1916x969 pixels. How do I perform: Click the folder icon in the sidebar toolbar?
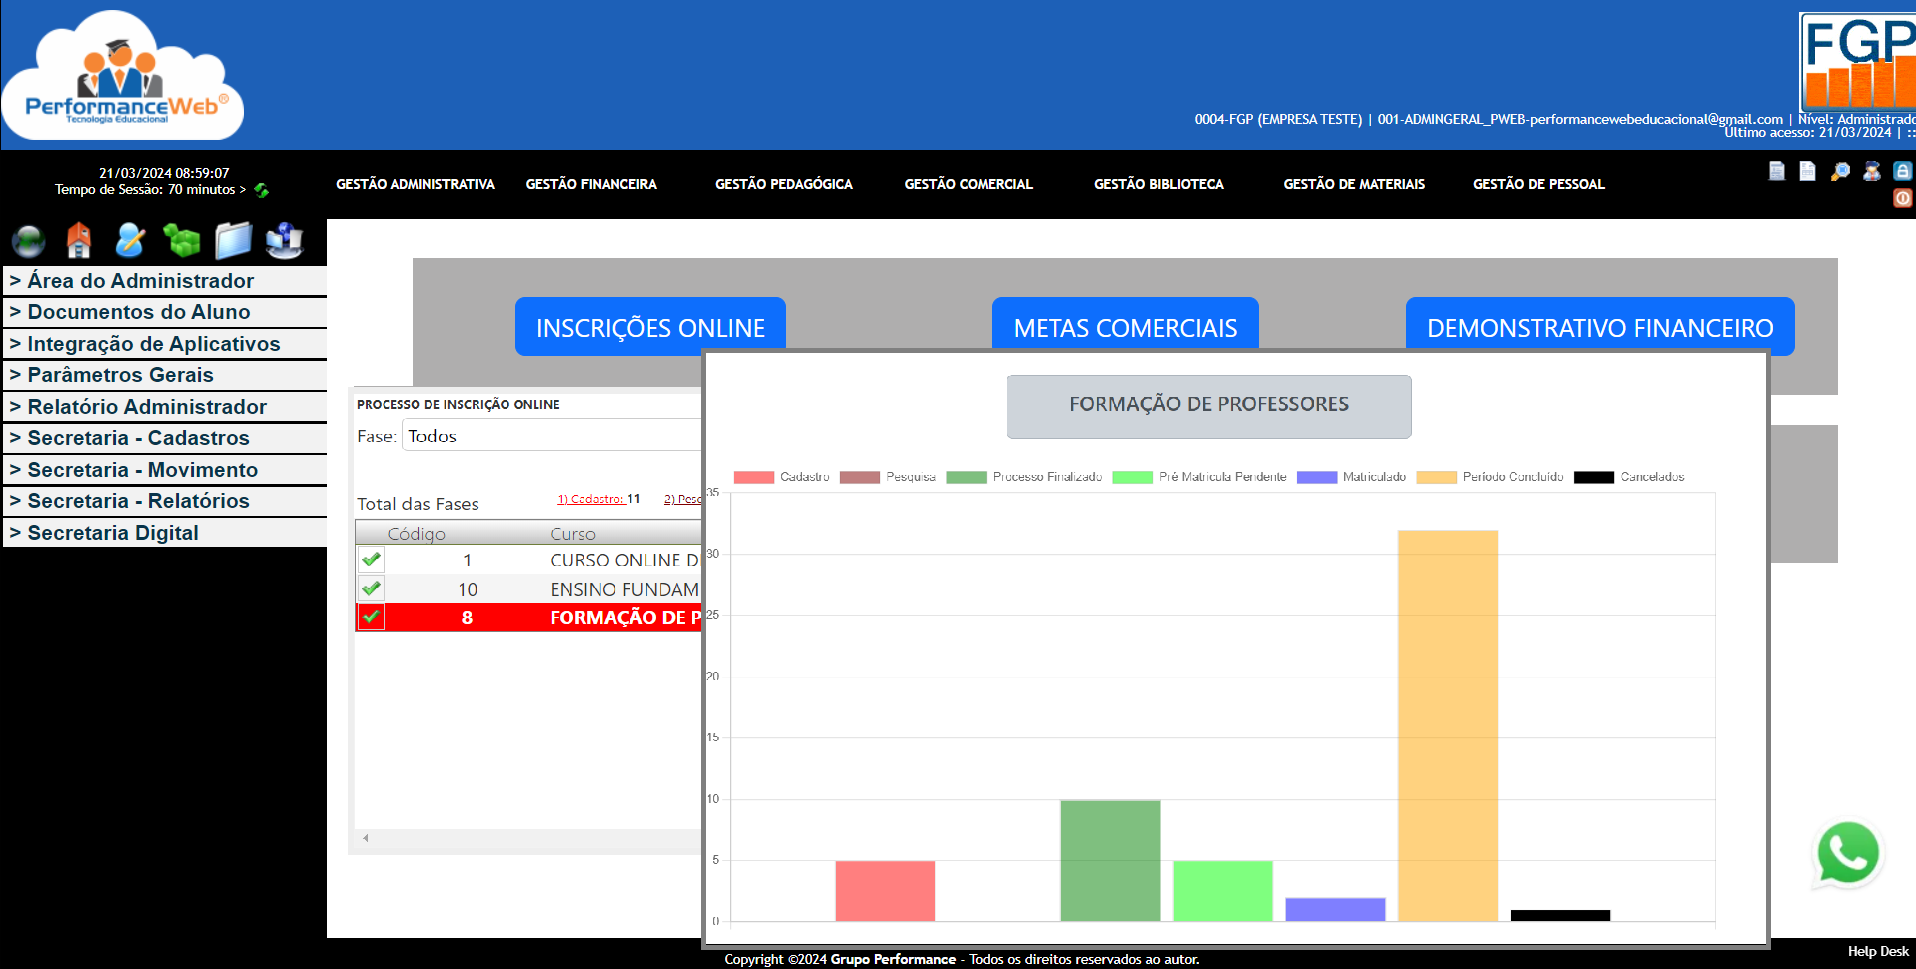click(x=234, y=240)
